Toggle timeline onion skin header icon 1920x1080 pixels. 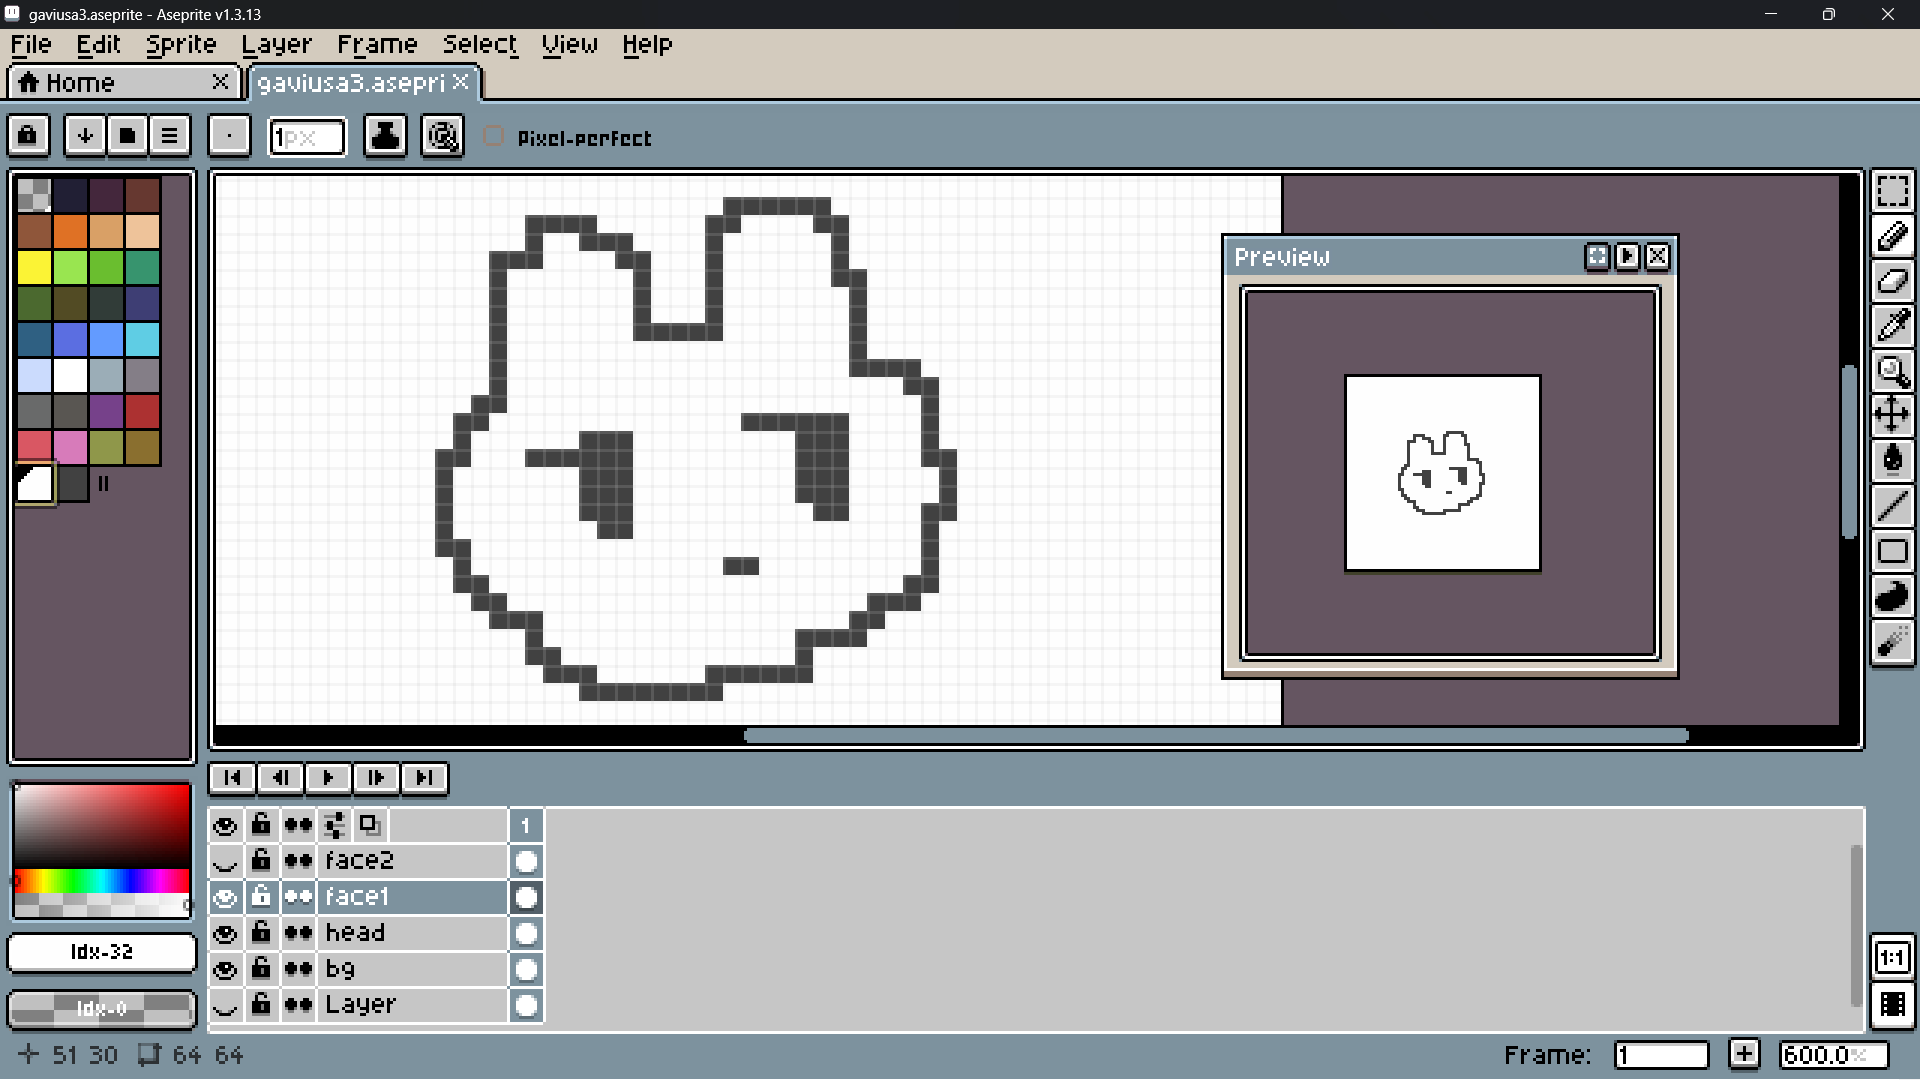point(370,825)
